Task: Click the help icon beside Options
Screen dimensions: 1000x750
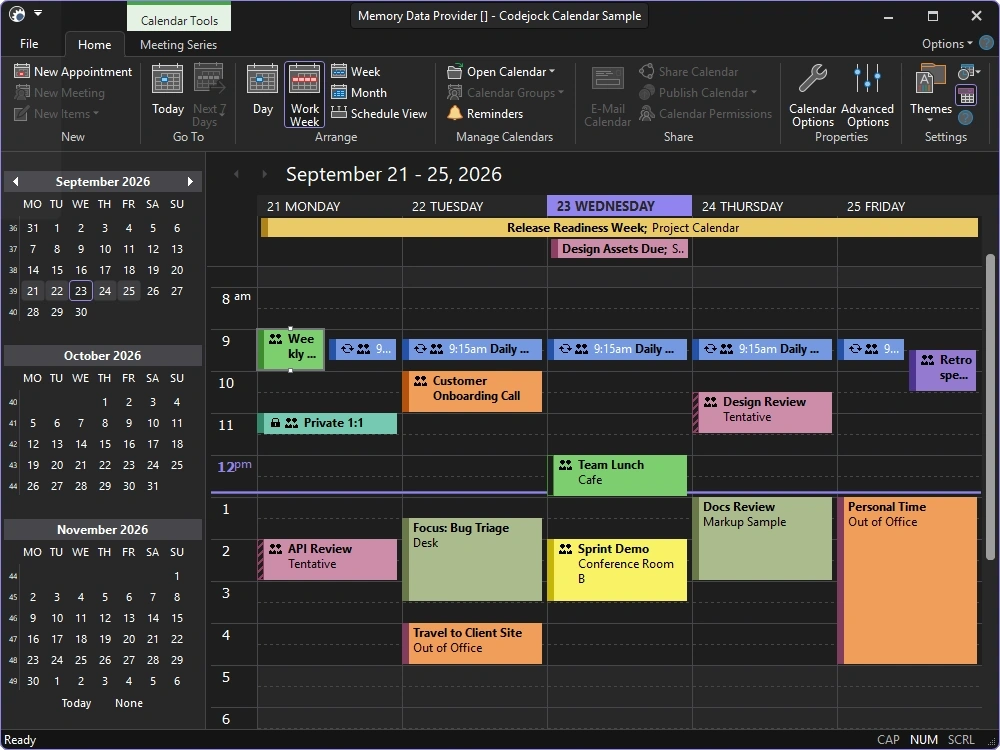Action: pyautogui.click(x=986, y=43)
